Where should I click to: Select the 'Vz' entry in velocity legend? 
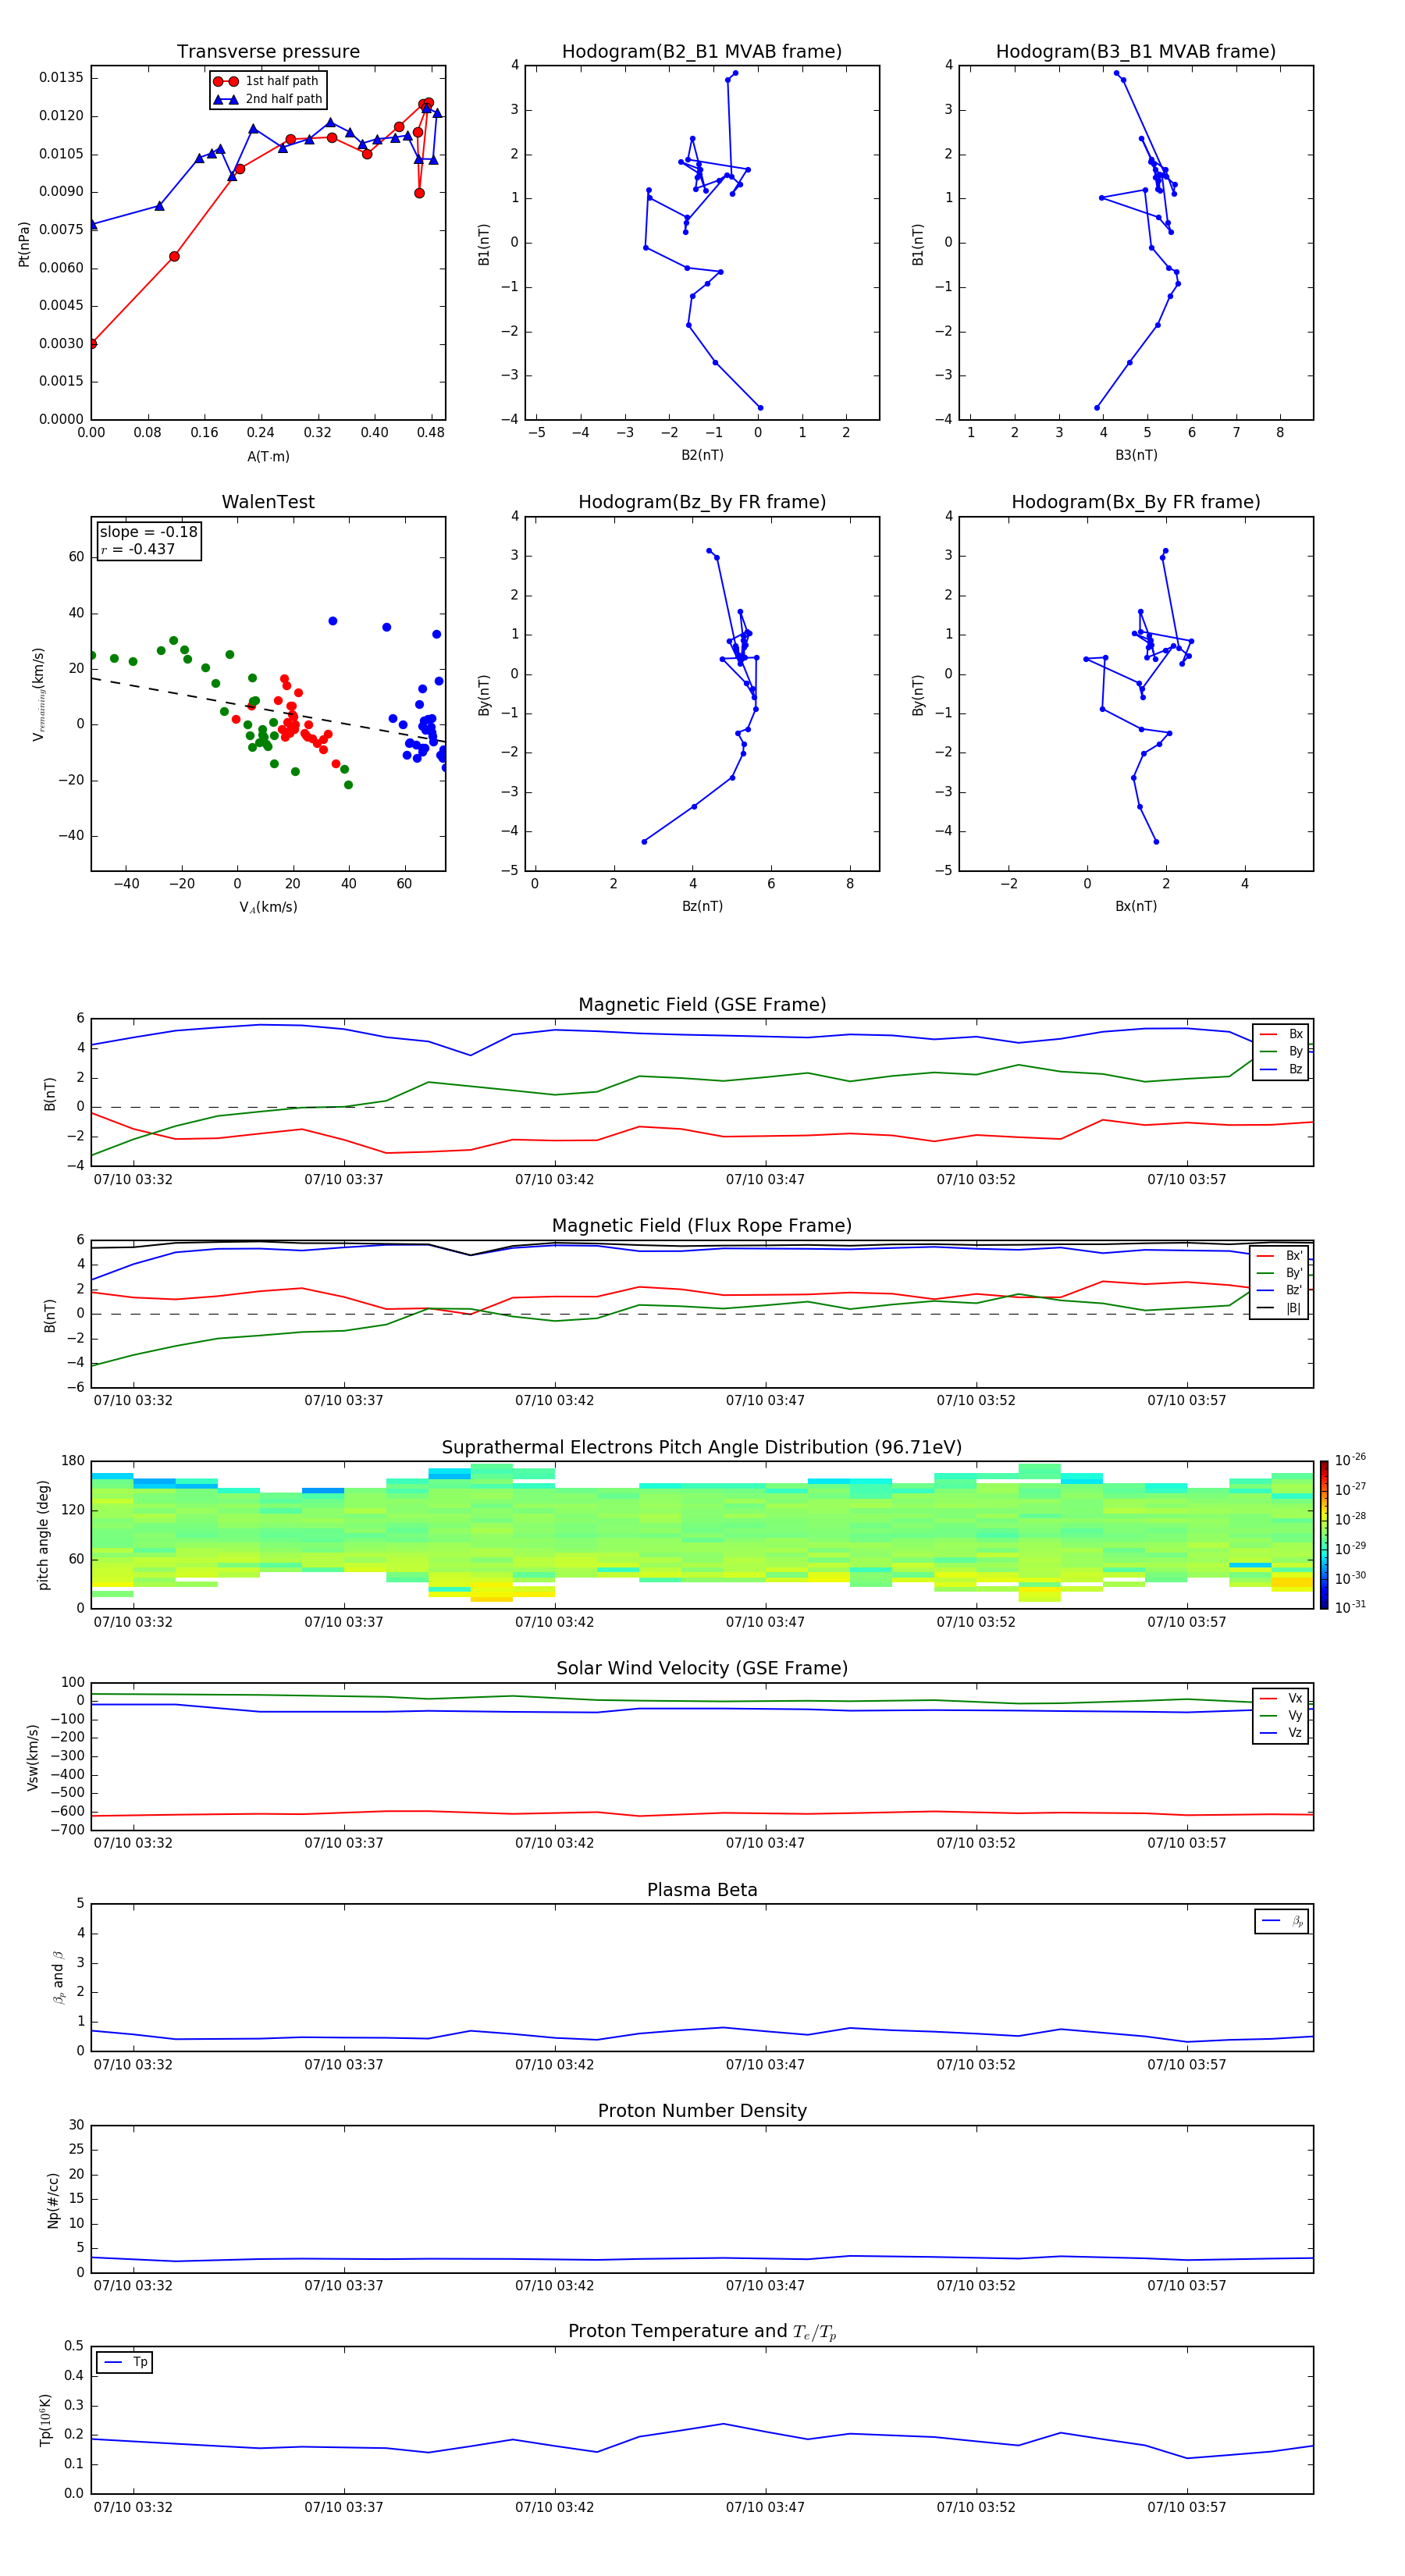[x=1281, y=1732]
